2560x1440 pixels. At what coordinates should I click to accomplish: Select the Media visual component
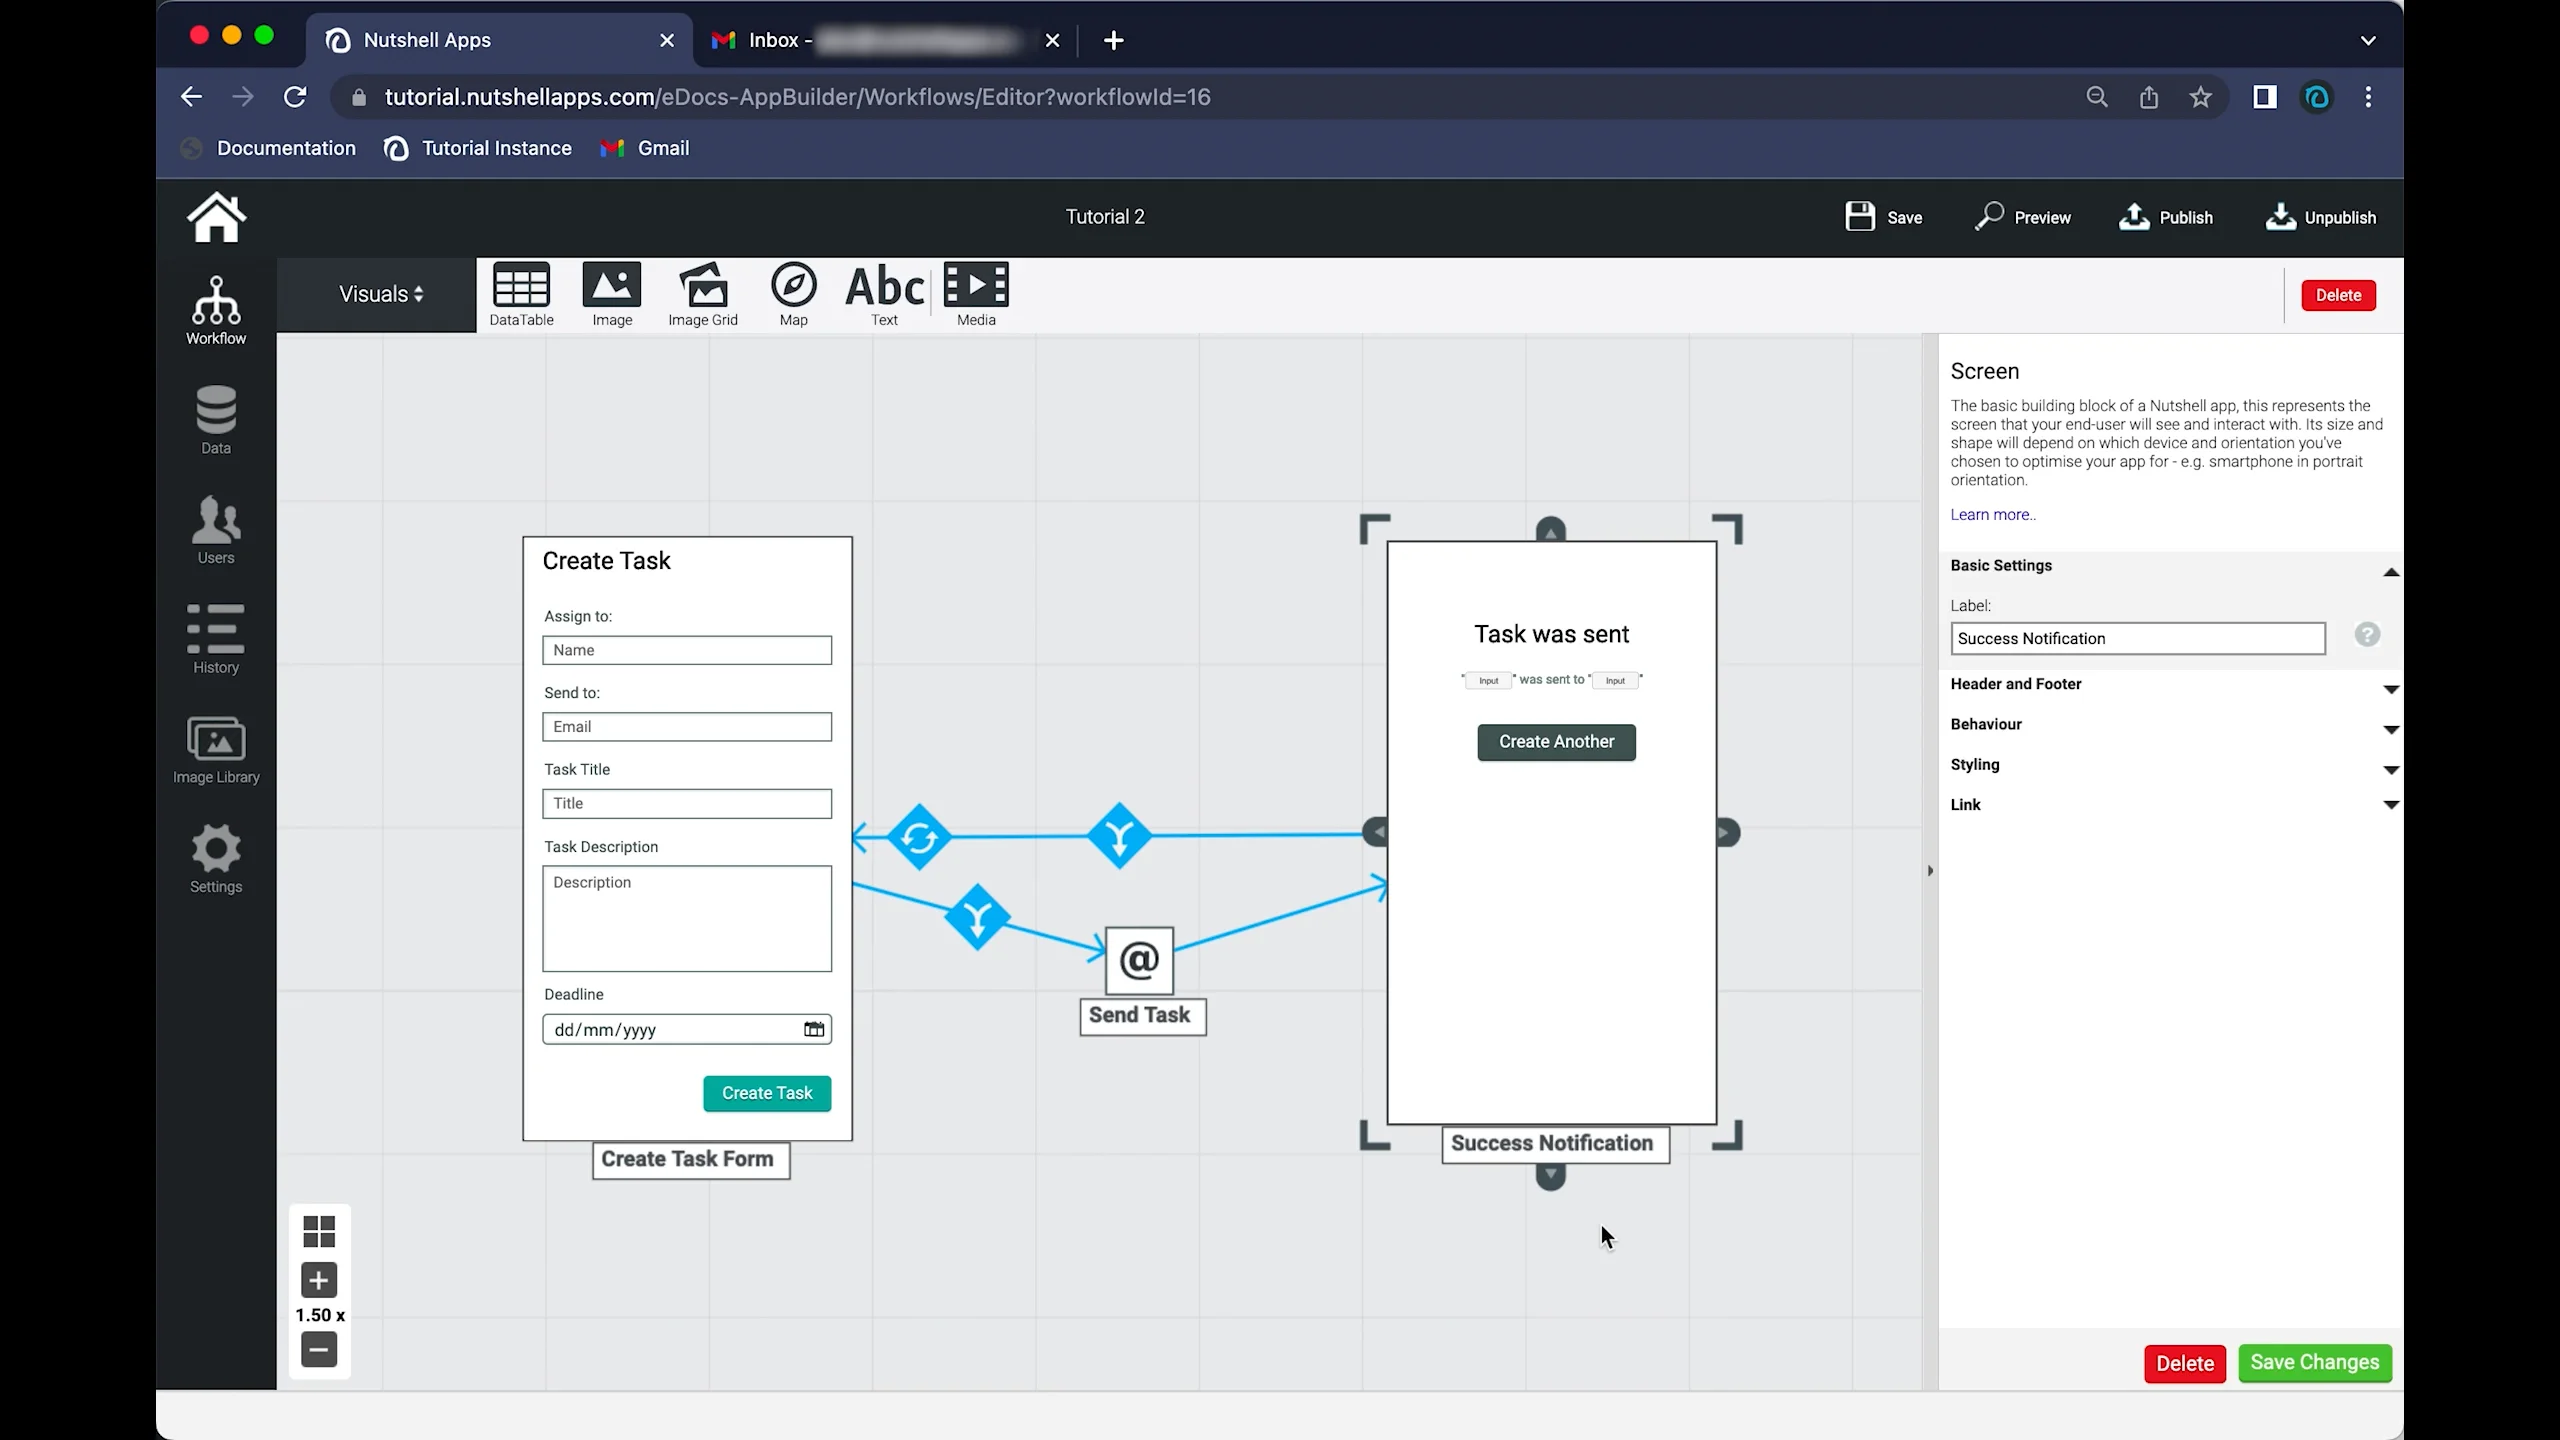point(976,295)
